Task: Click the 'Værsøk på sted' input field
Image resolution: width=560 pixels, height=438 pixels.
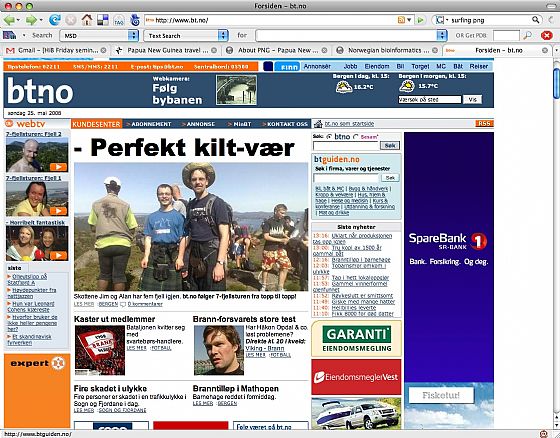Action: 430,100
